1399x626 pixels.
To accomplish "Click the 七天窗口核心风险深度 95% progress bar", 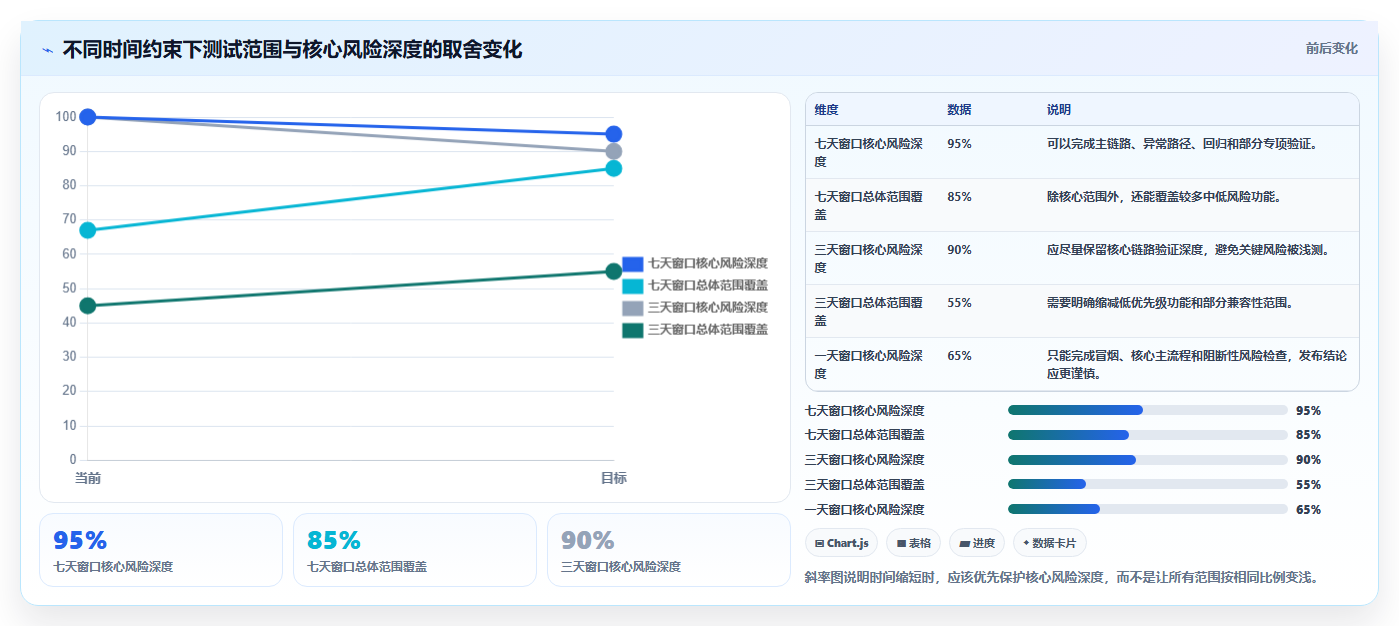I will [x=1148, y=410].
